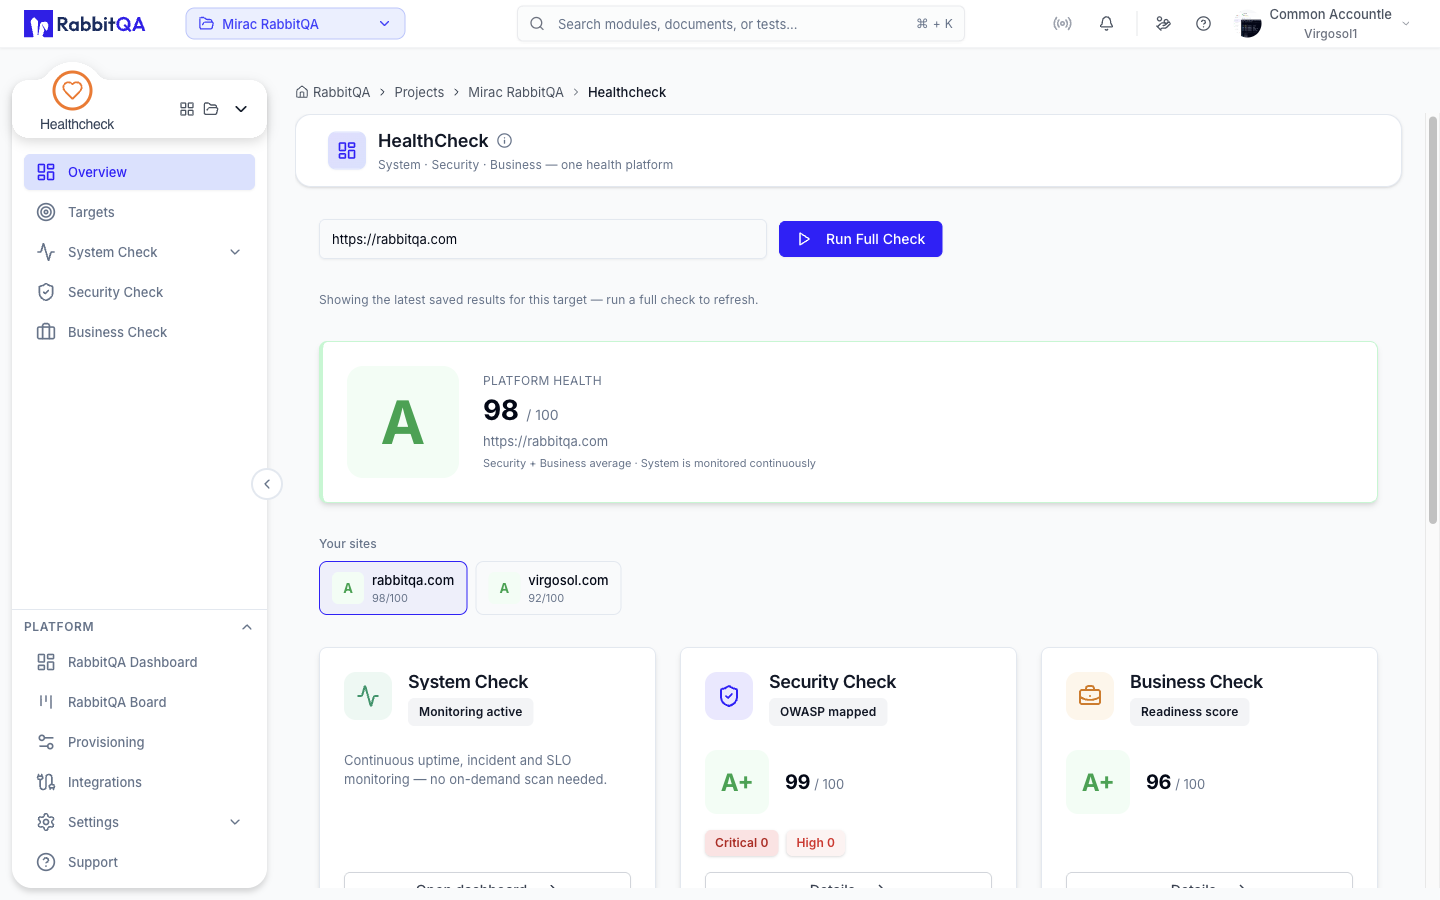The width and height of the screenshot is (1440, 900).
Task: Click the OWASP mapped badge
Action: click(x=828, y=712)
